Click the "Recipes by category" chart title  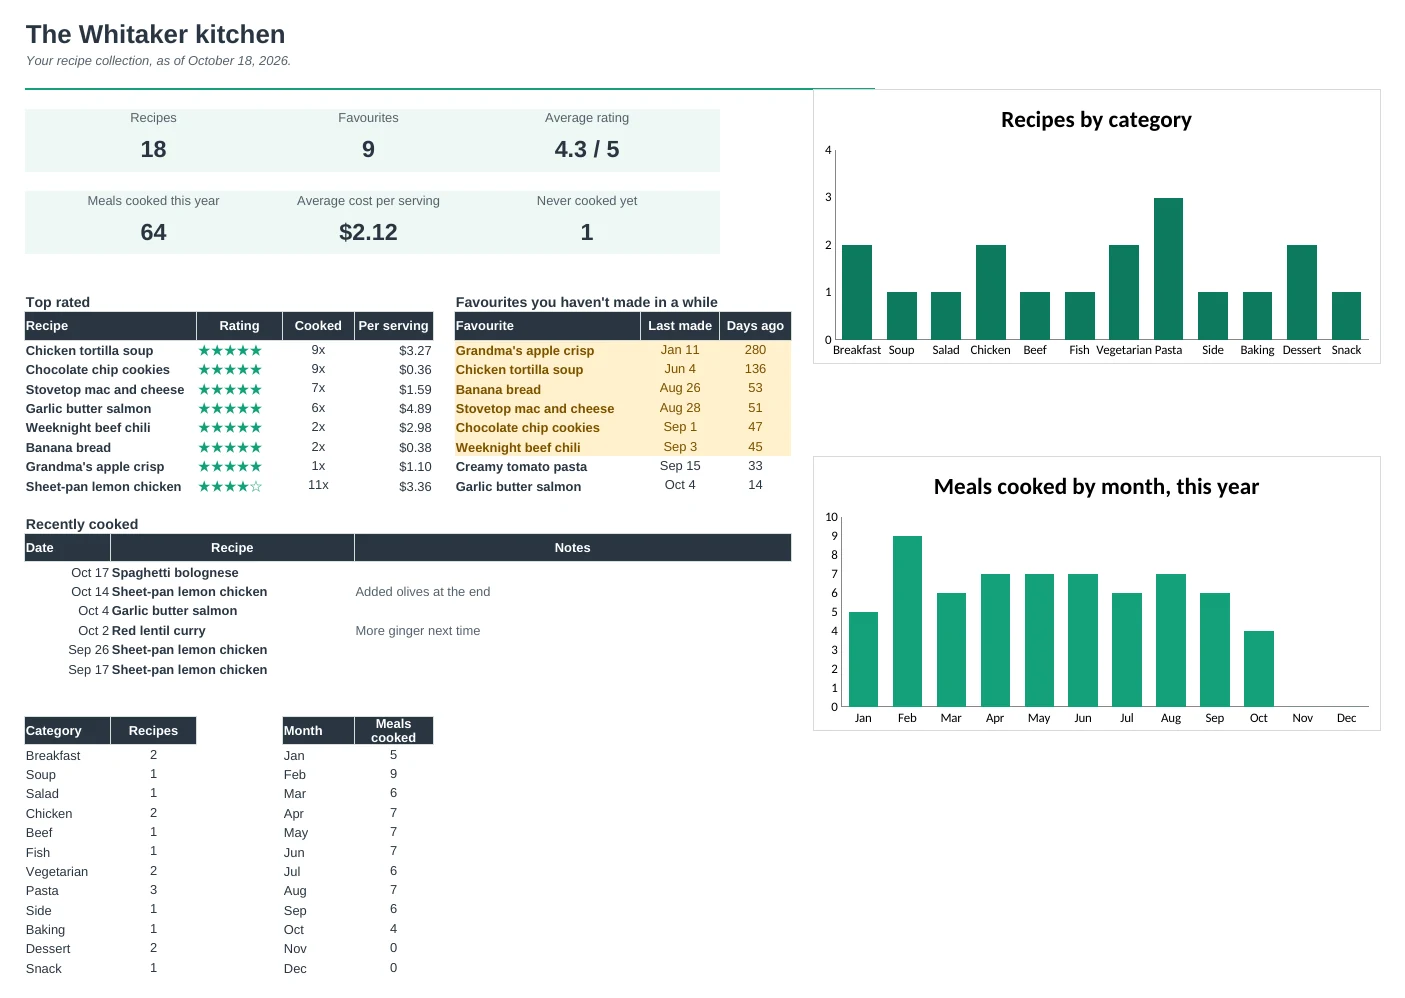pyautogui.click(x=1096, y=120)
